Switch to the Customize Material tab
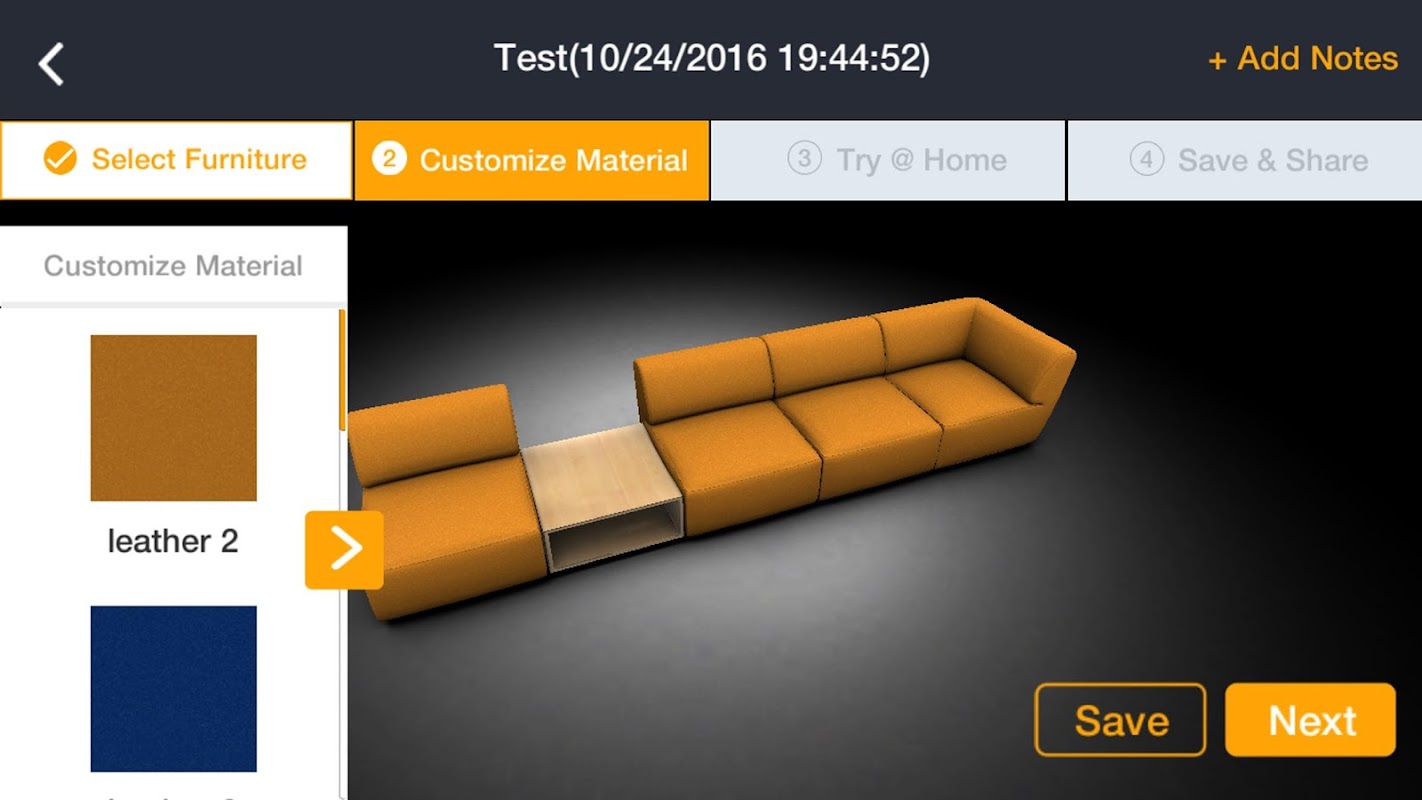 (x=532, y=160)
